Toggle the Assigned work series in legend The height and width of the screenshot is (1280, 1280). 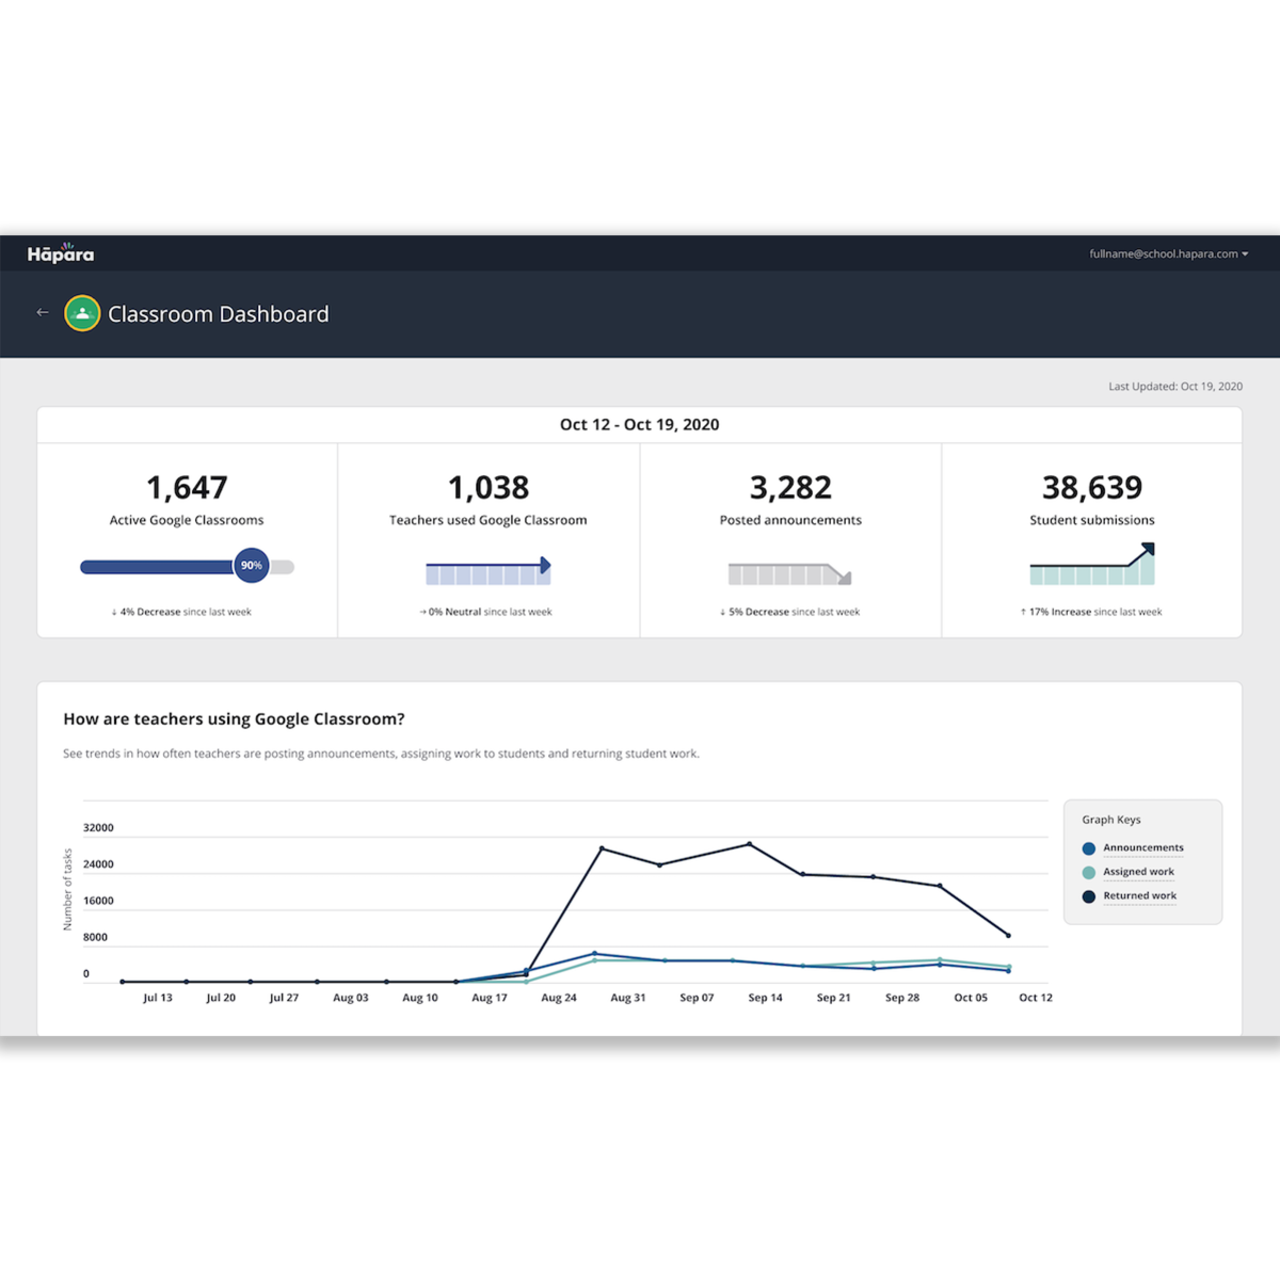[x=1138, y=872]
